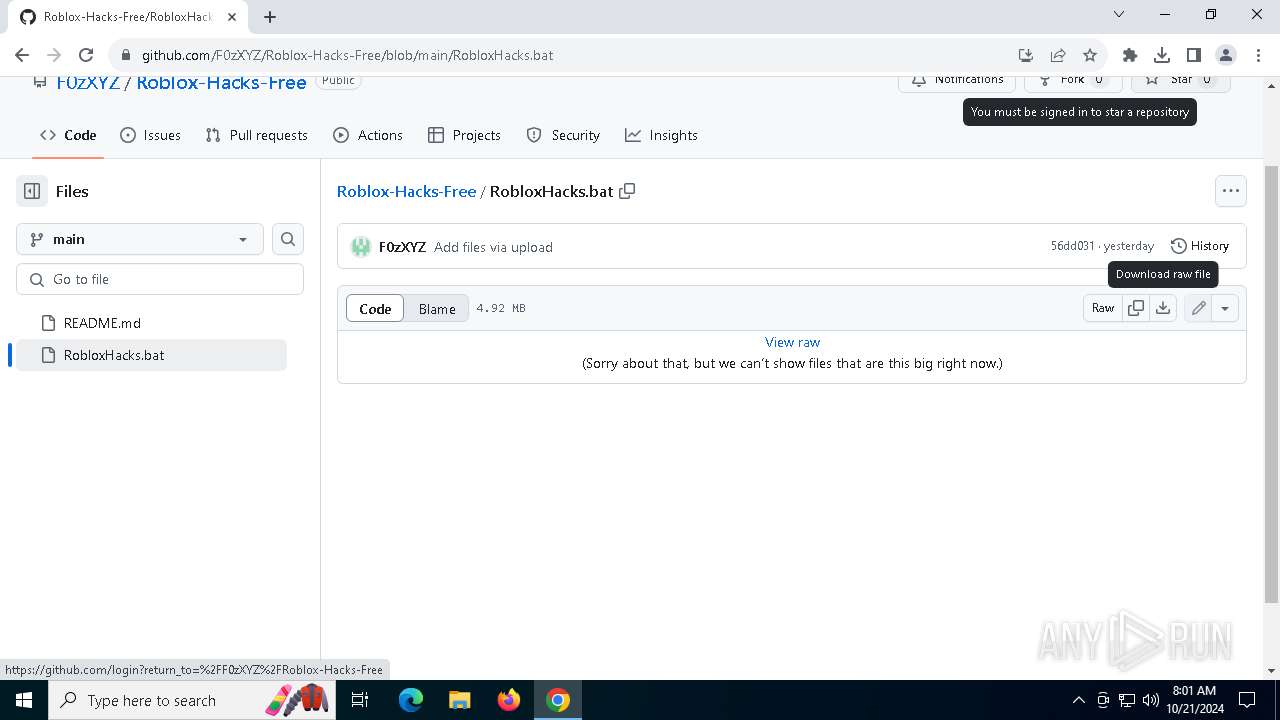
Task: Open new tab with plus button
Action: pyautogui.click(x=270, y=16)
